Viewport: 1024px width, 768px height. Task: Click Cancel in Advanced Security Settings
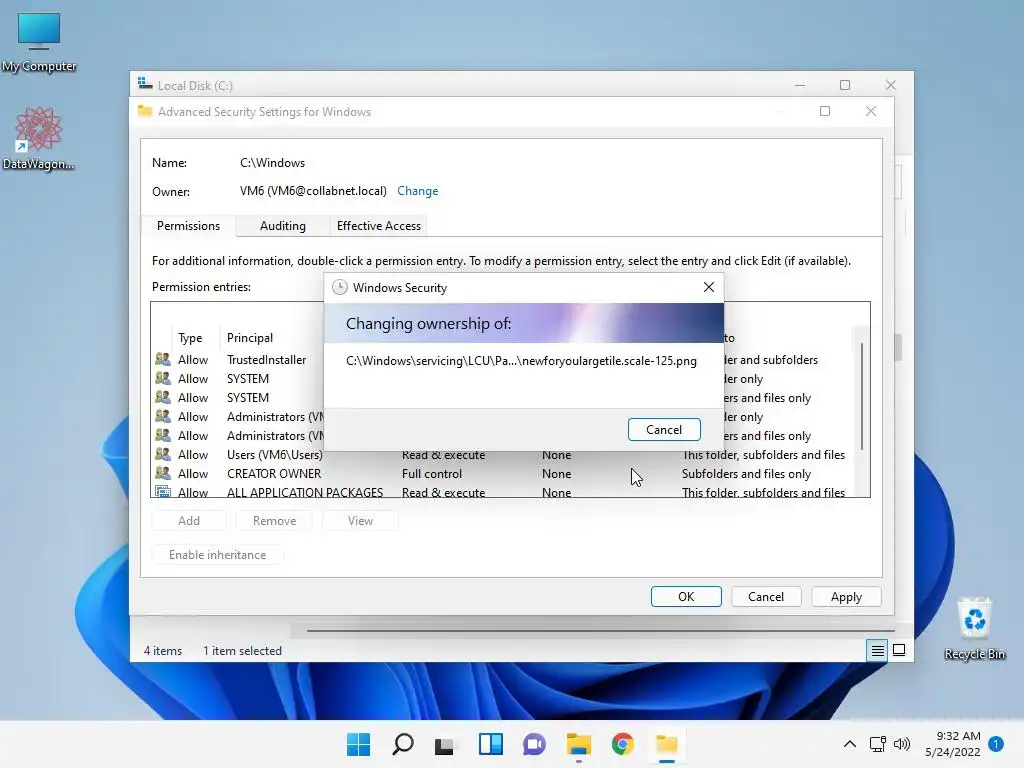click(765, 597)
